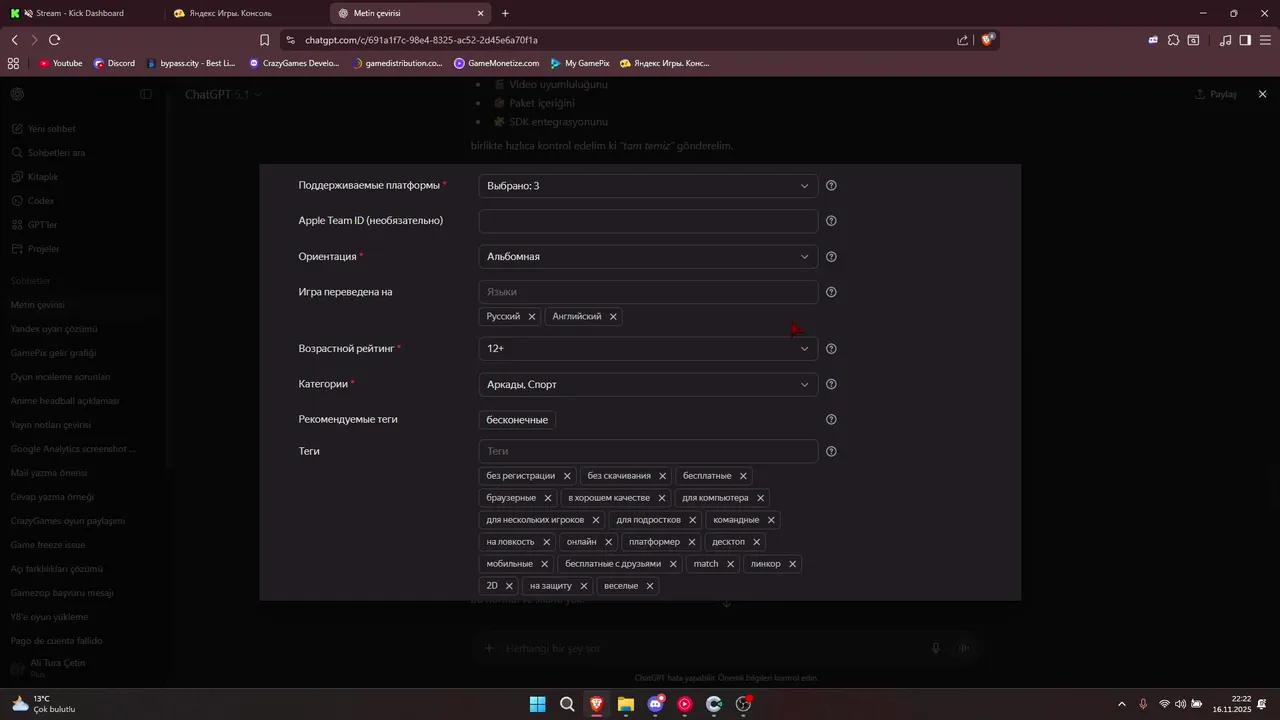Remove the match tag
The width and height of the screenshot is (1280, 720).
click(x=730, y=564)
